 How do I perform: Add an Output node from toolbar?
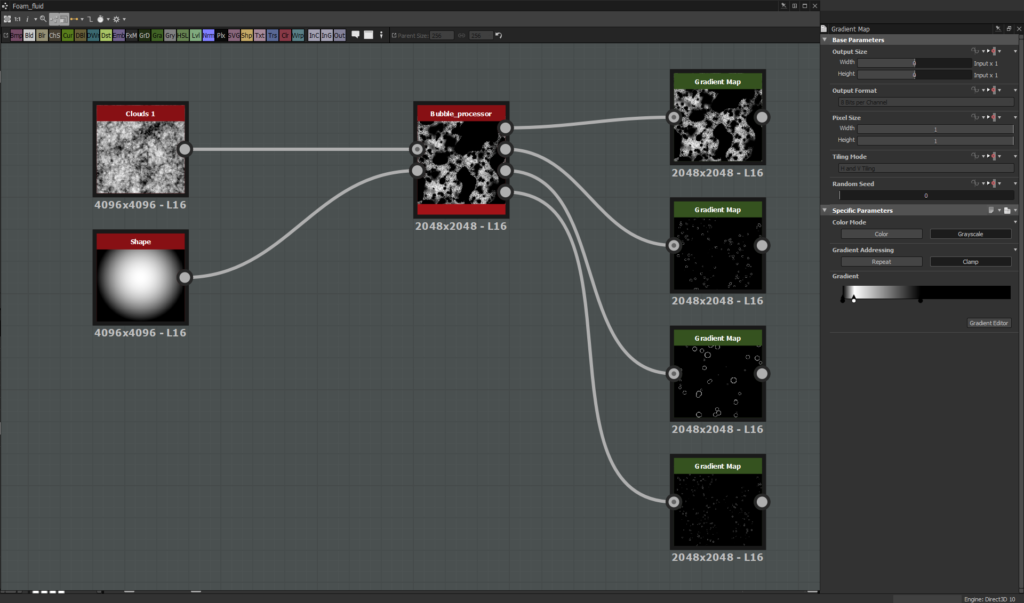pos(340,35)
